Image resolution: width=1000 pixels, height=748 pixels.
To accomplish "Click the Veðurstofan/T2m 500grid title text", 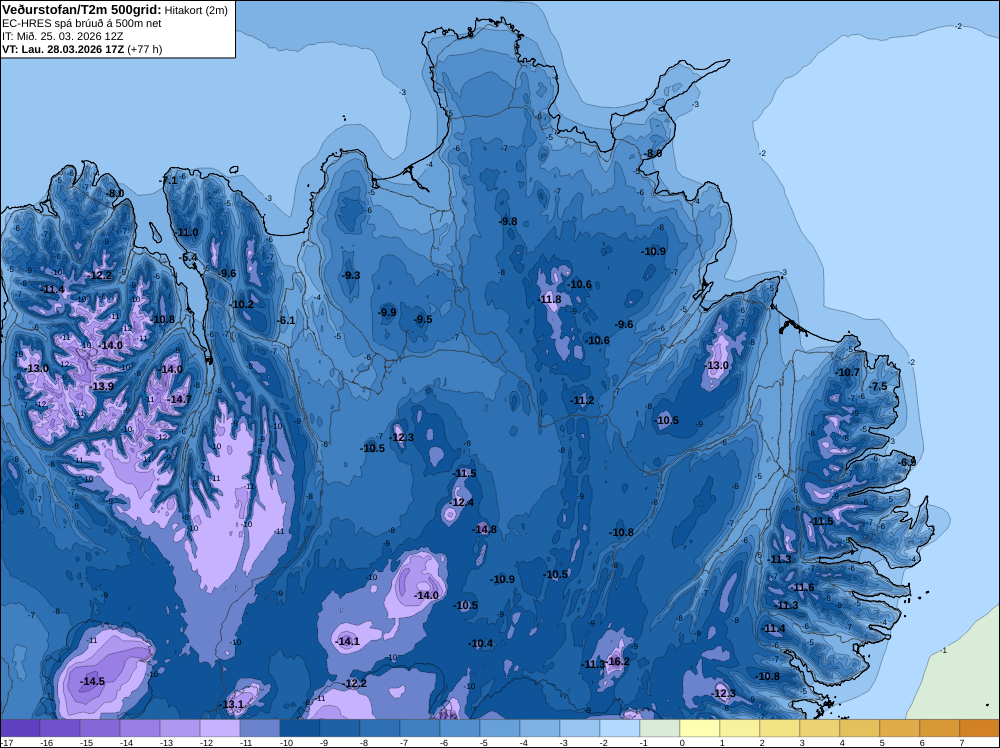I will pyautogui.click(x=82, y=9).
